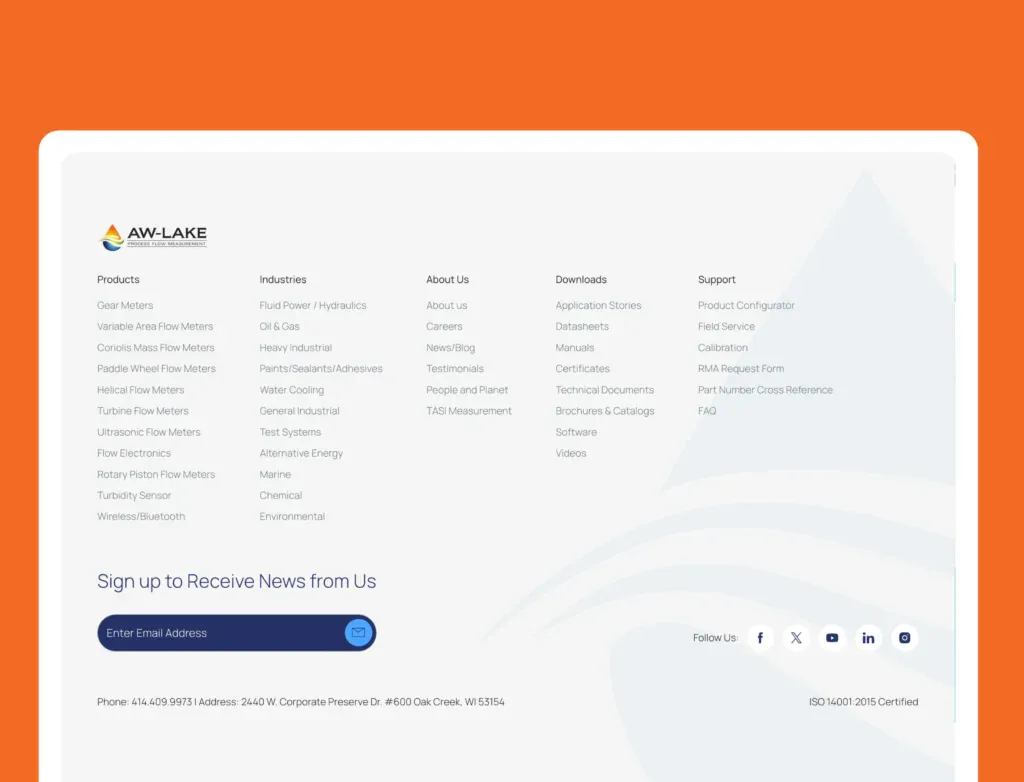
Task: Click the Enter Email Address field
Action: pos(220,633)
